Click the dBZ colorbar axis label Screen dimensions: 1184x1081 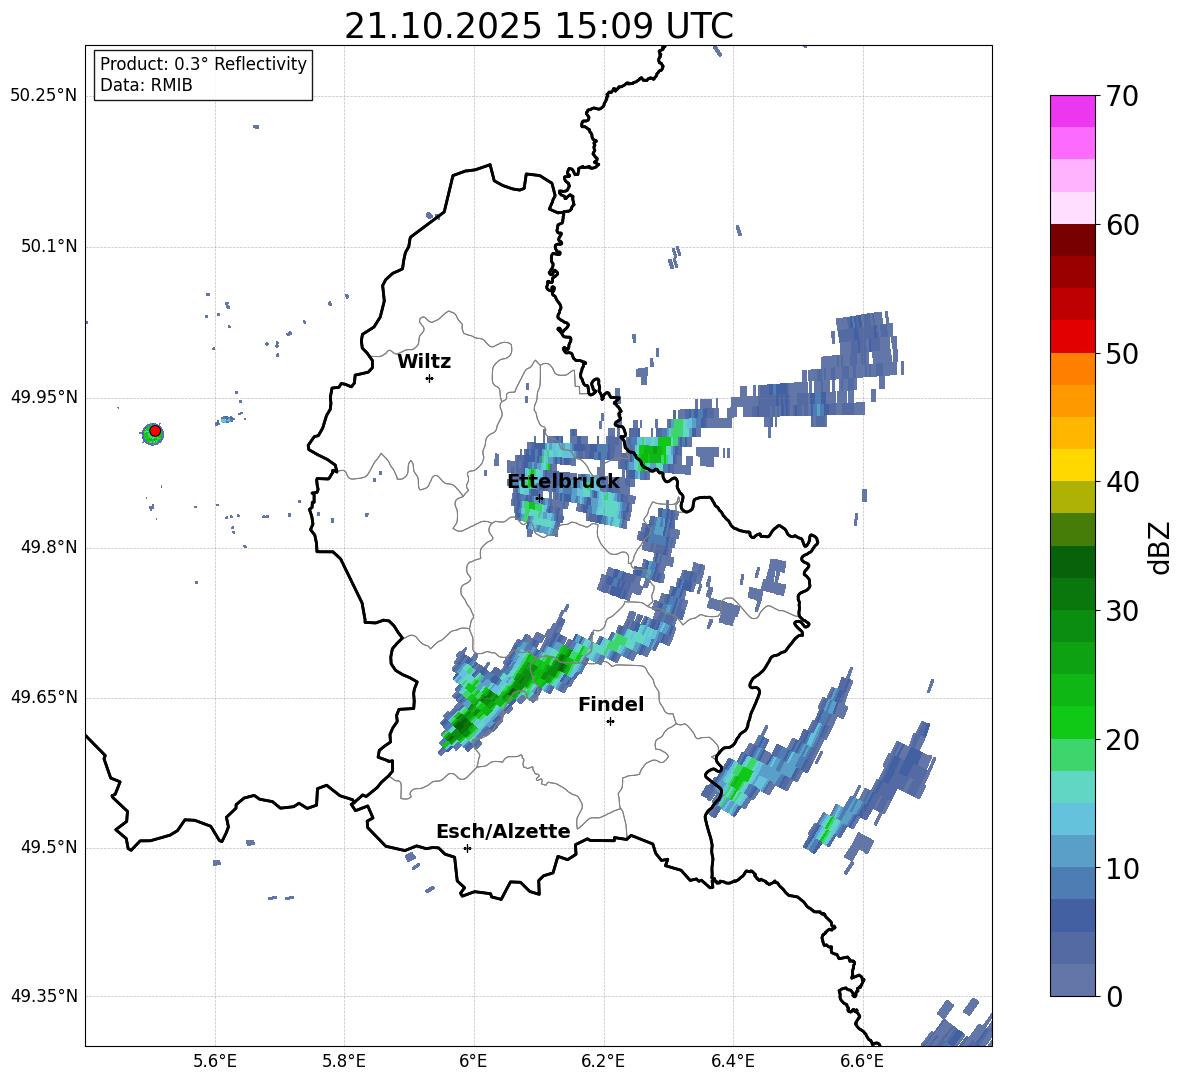pyautogui.click(x=1161, y=547)
